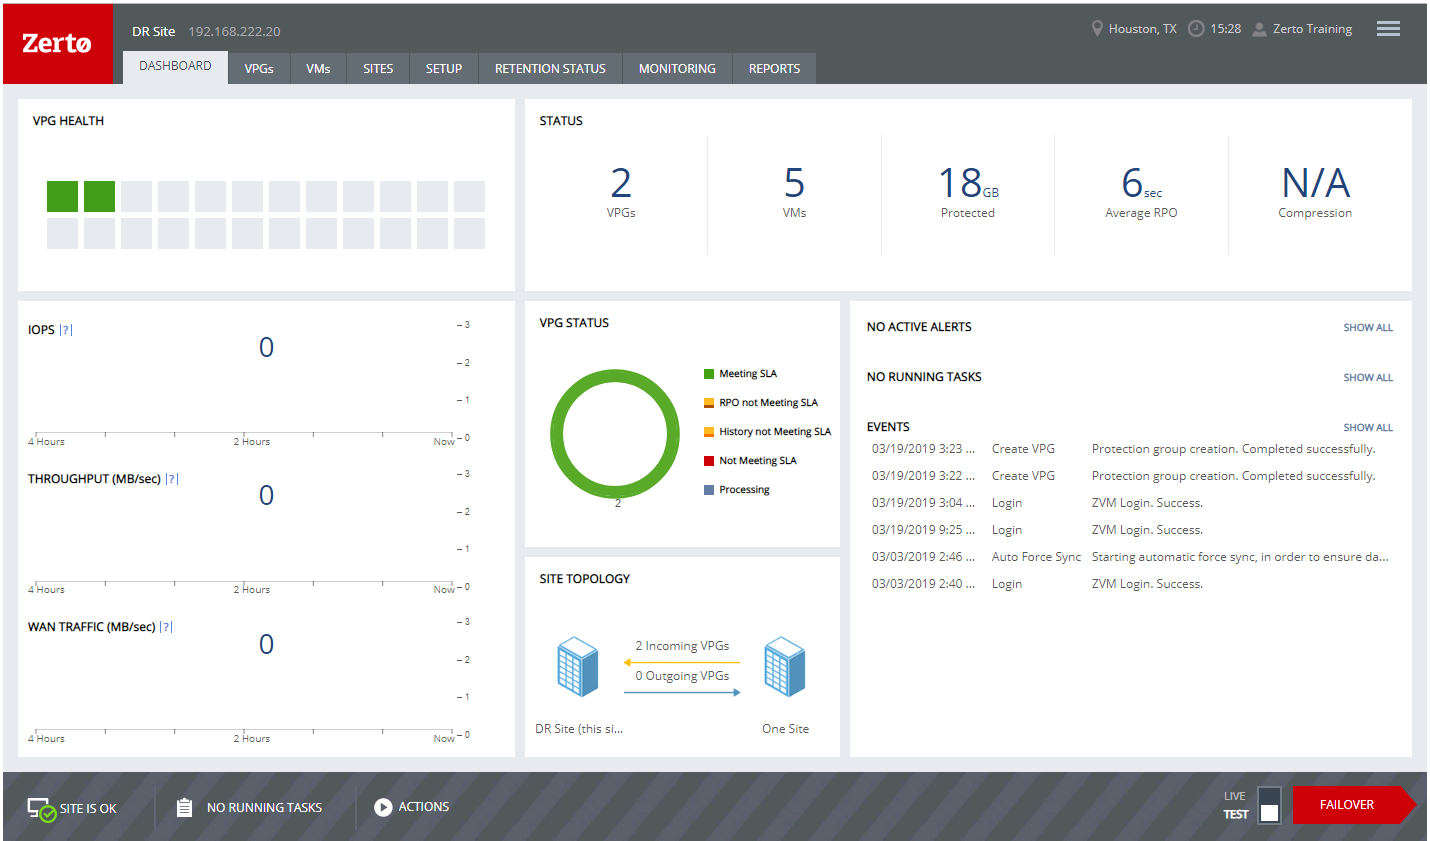This screenshot has width=1430, height=841.
Task: Click the IOPS help question mark
Action: coord(66,330)
